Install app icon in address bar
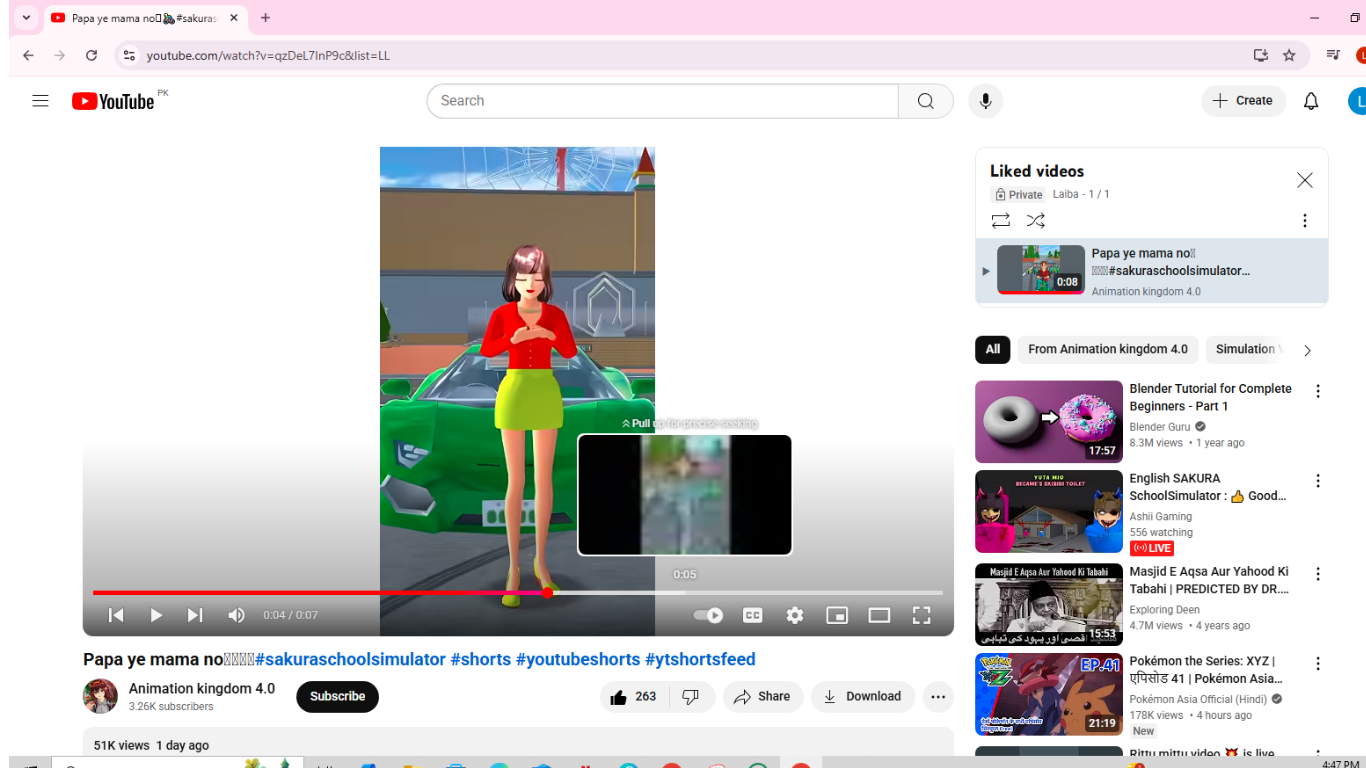This screenshot has height=768, width=1366. (1261, 56)
